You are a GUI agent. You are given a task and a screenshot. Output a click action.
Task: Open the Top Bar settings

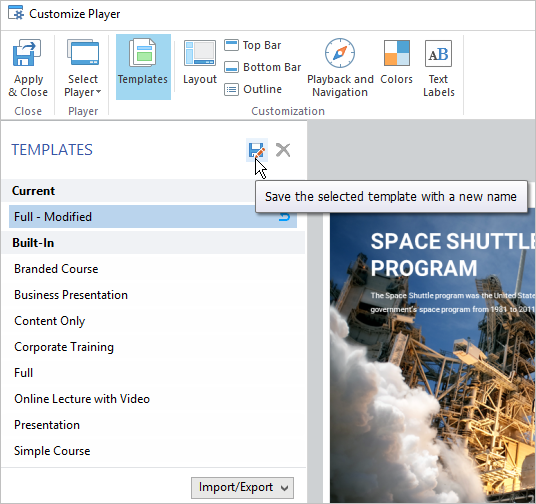point(253,45)
